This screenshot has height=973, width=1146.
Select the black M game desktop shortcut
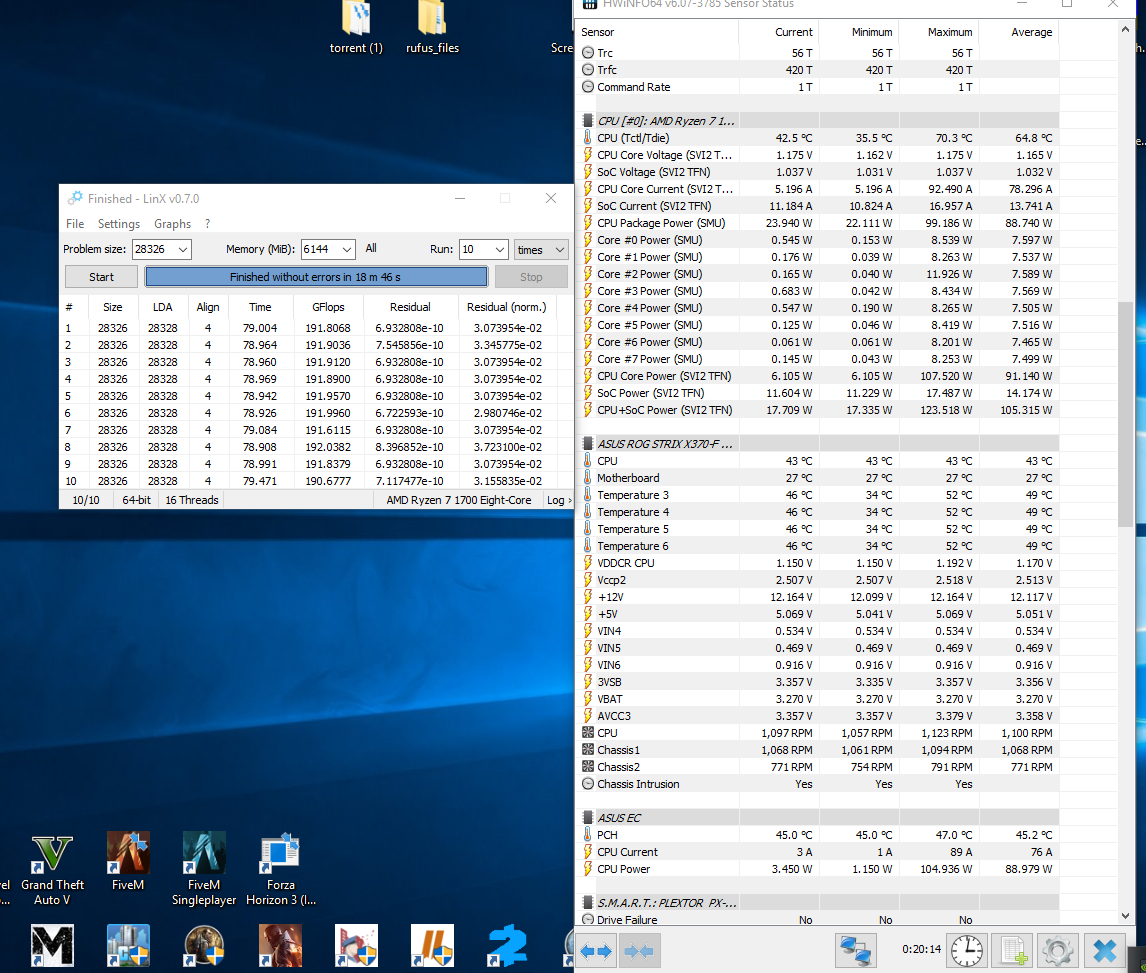[52, 945]
